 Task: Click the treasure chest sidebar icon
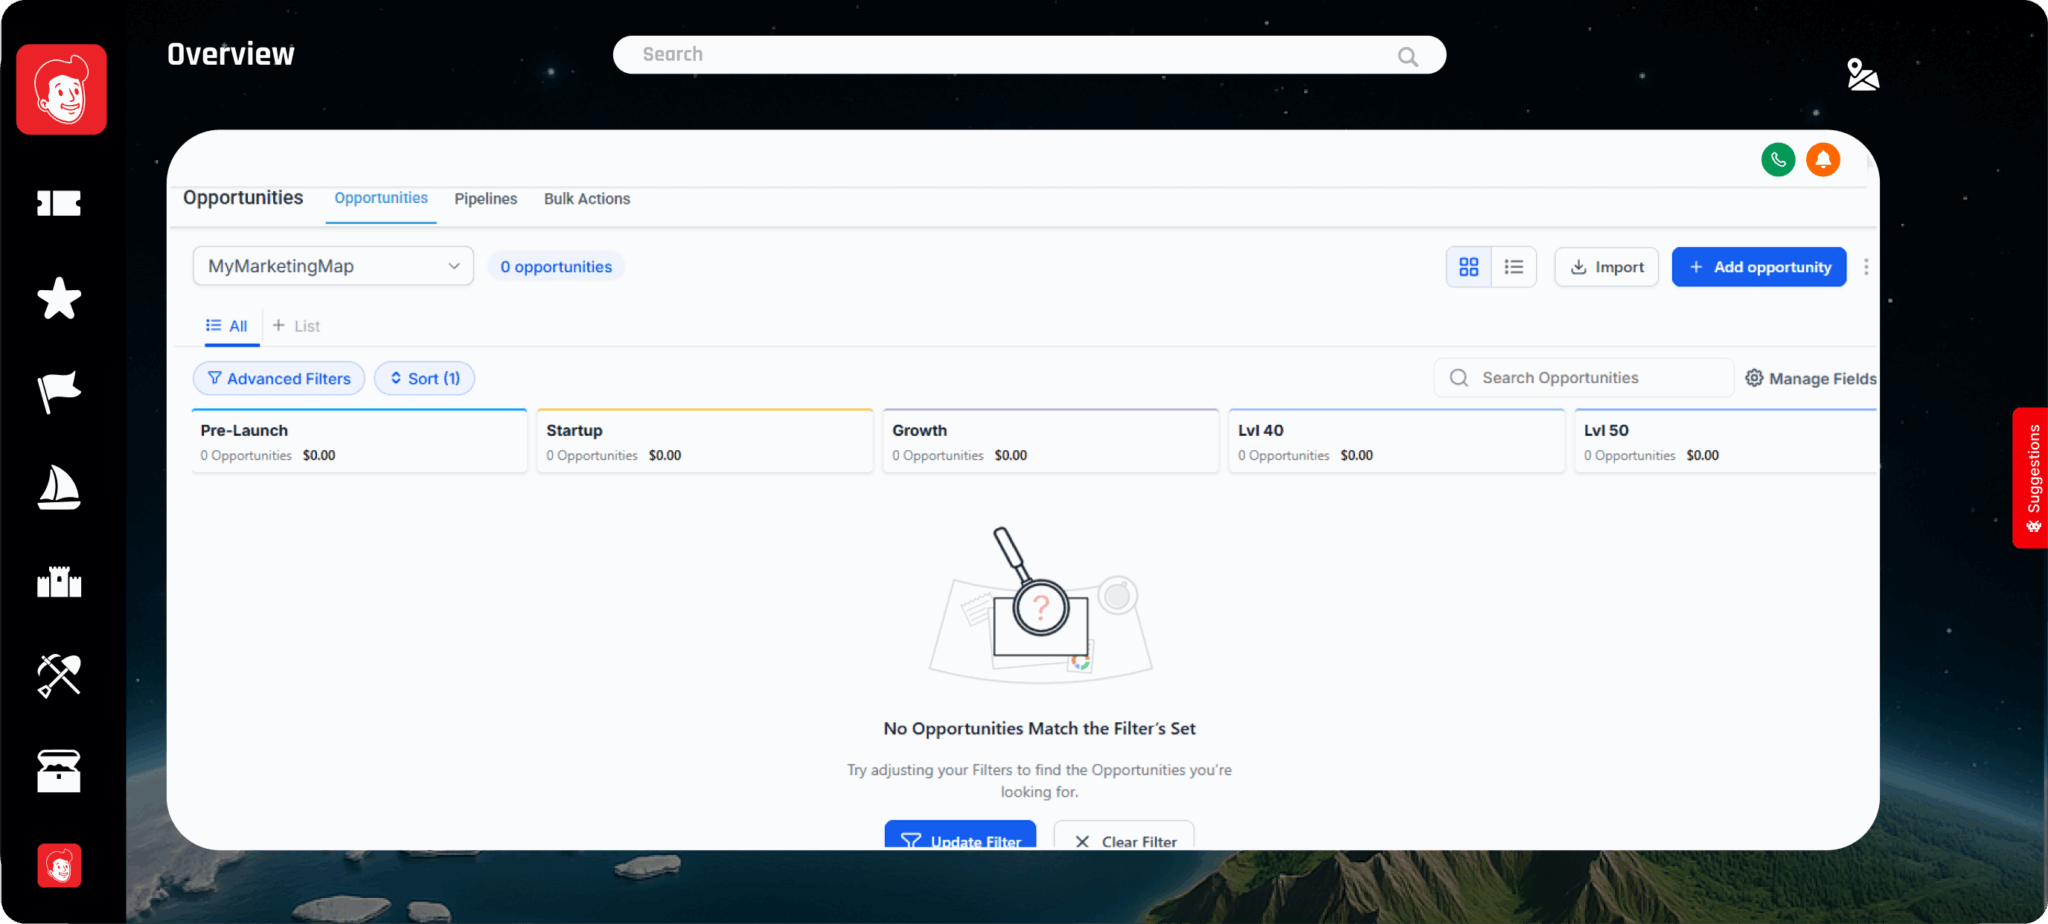[59, 771]
